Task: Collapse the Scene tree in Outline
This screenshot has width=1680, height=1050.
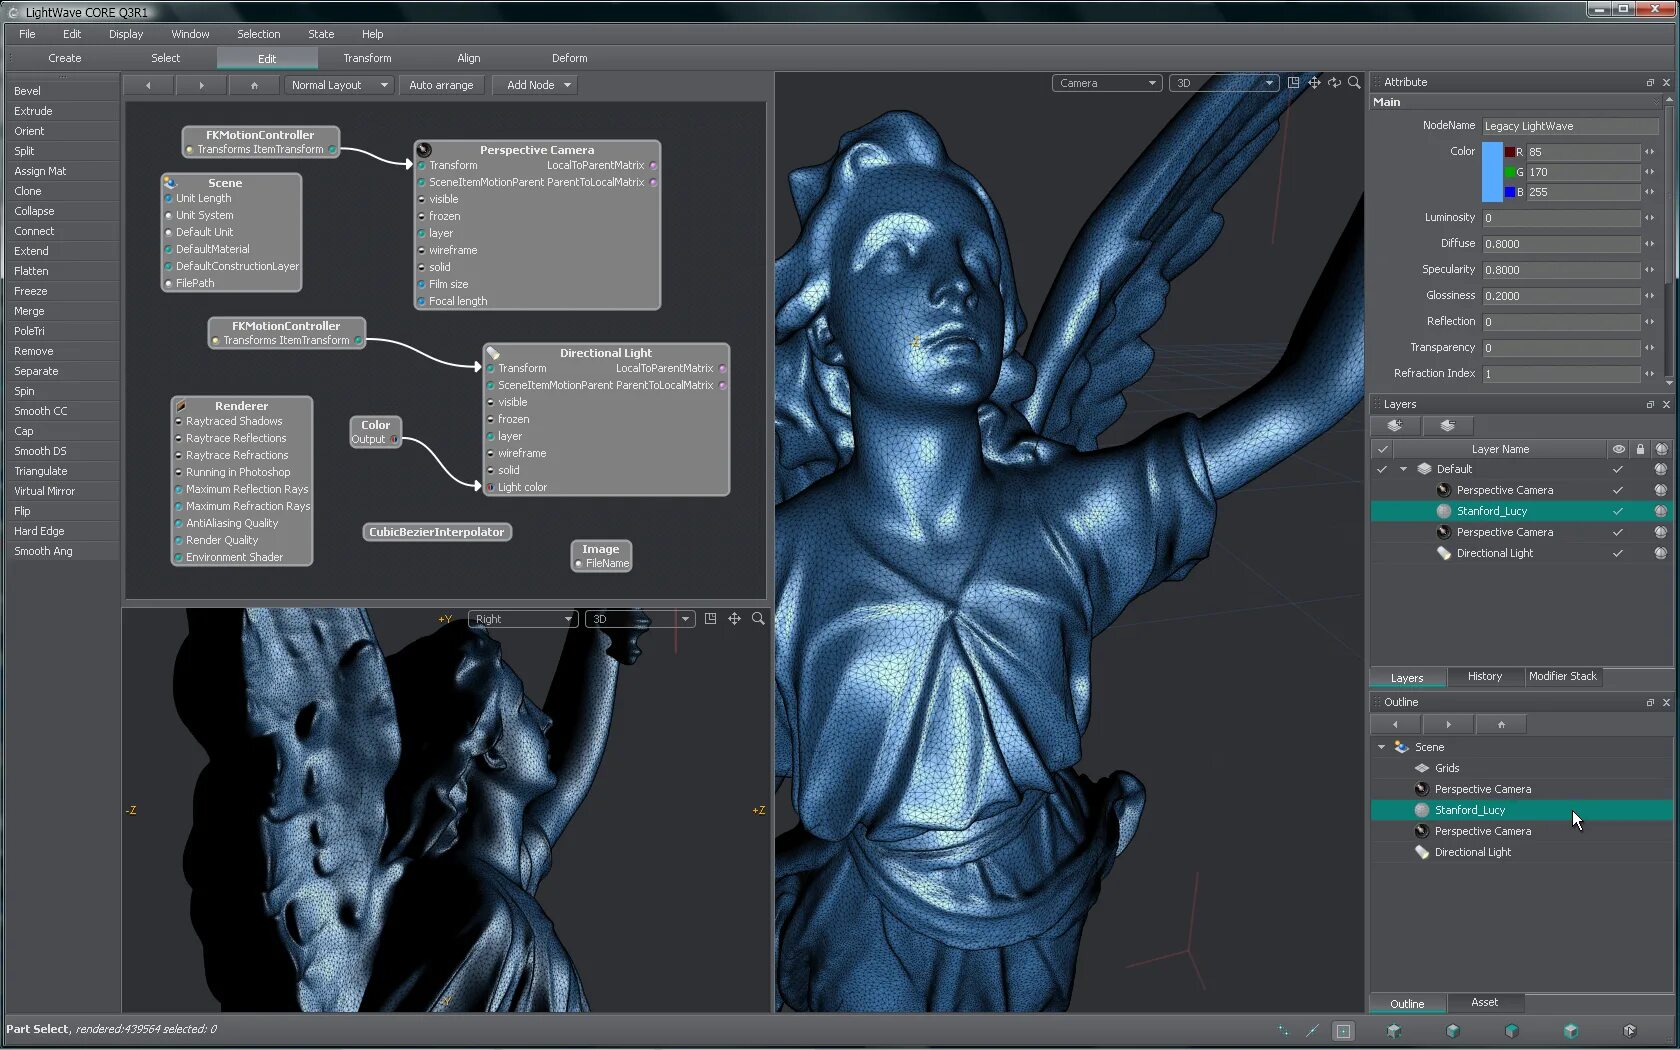Action: [1382, 747]
